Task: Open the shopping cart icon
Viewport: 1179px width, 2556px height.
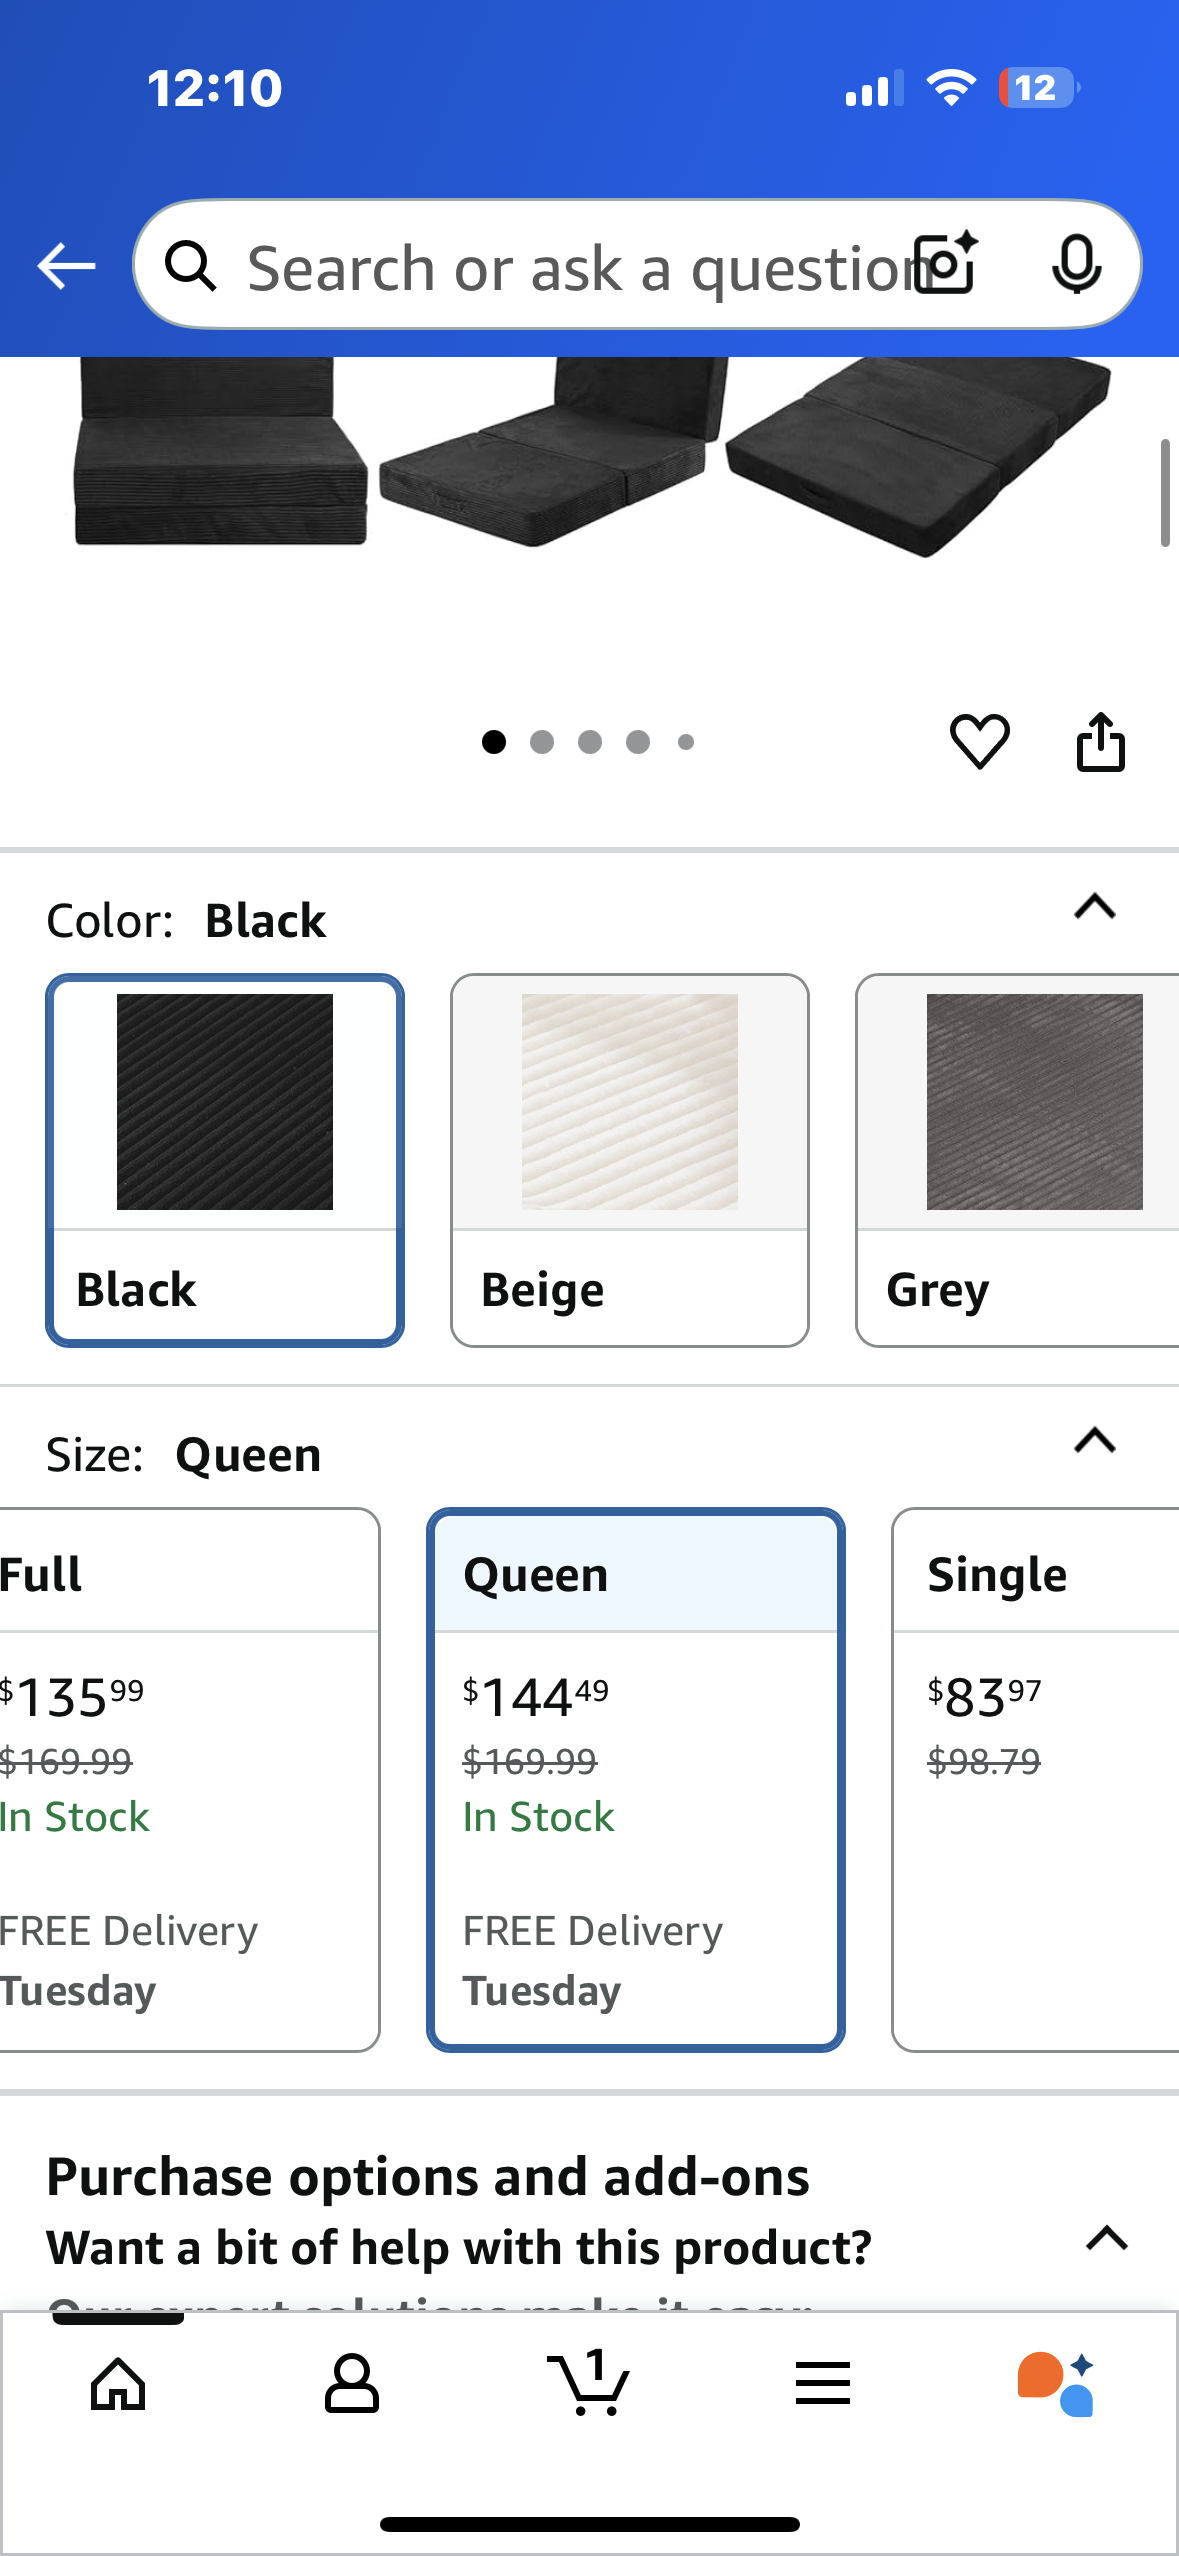Action: 588,2384
